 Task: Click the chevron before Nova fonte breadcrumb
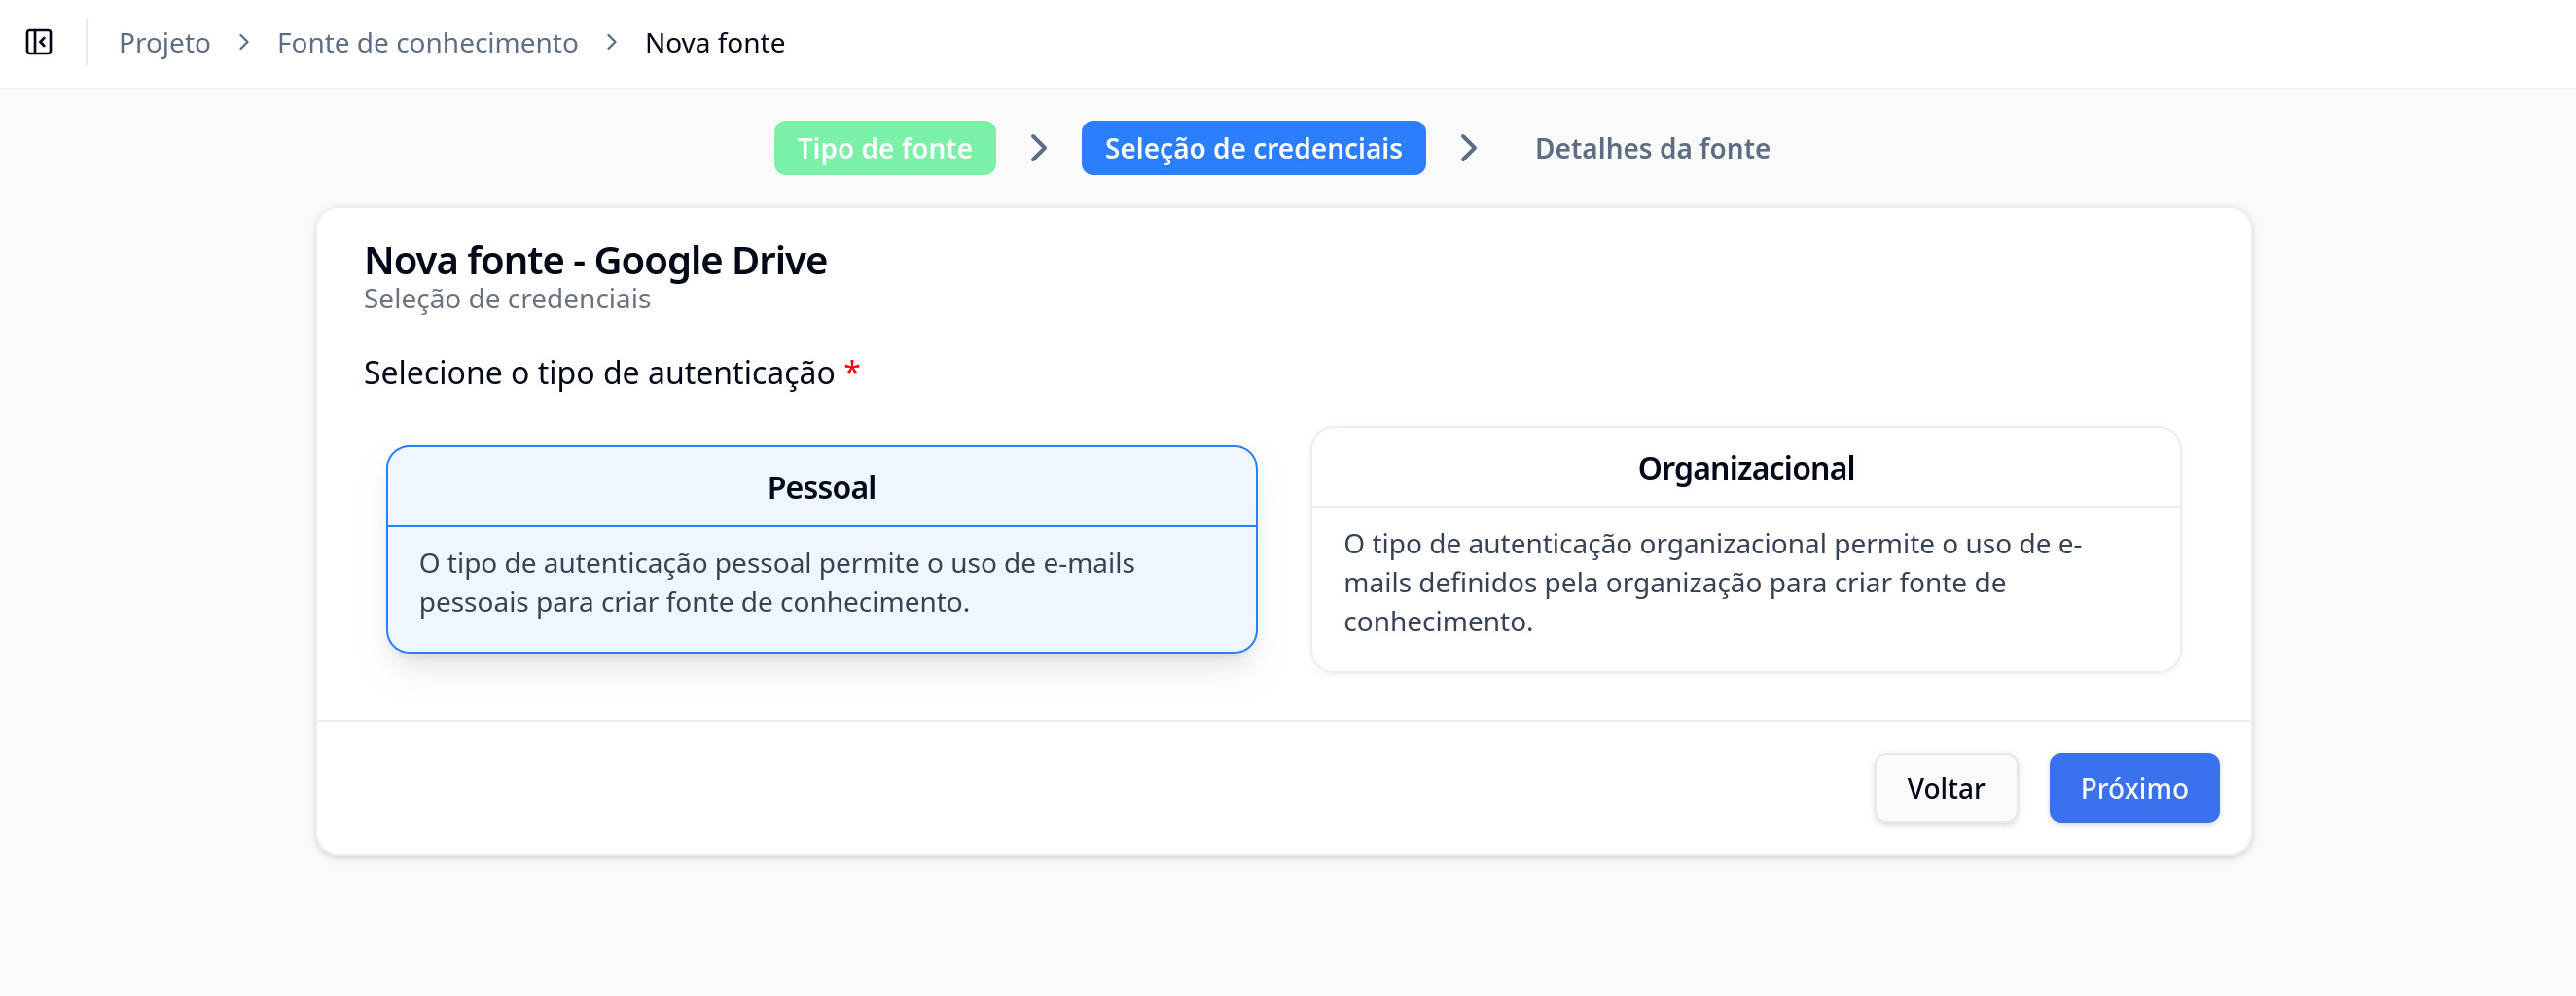[x=611, y=42]
